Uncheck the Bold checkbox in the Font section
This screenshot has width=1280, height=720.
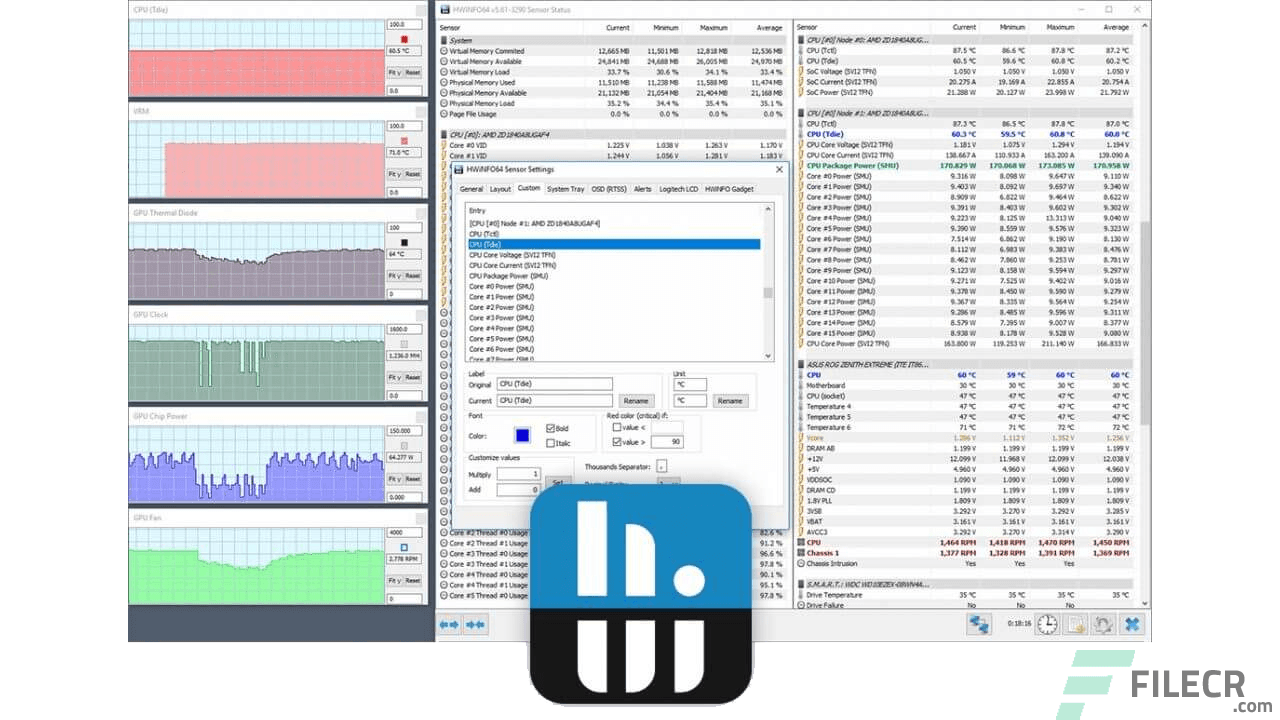click(550, 427)
